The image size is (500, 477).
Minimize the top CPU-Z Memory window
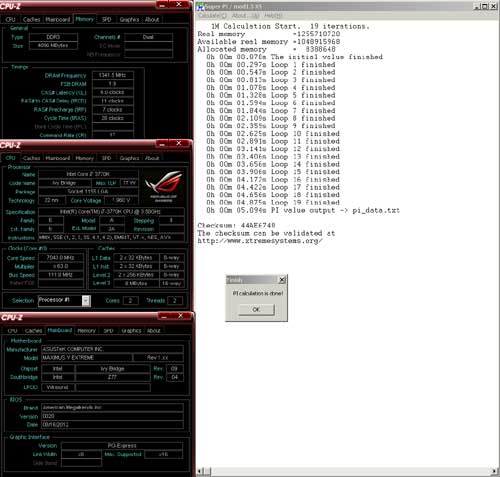(162, 5)
